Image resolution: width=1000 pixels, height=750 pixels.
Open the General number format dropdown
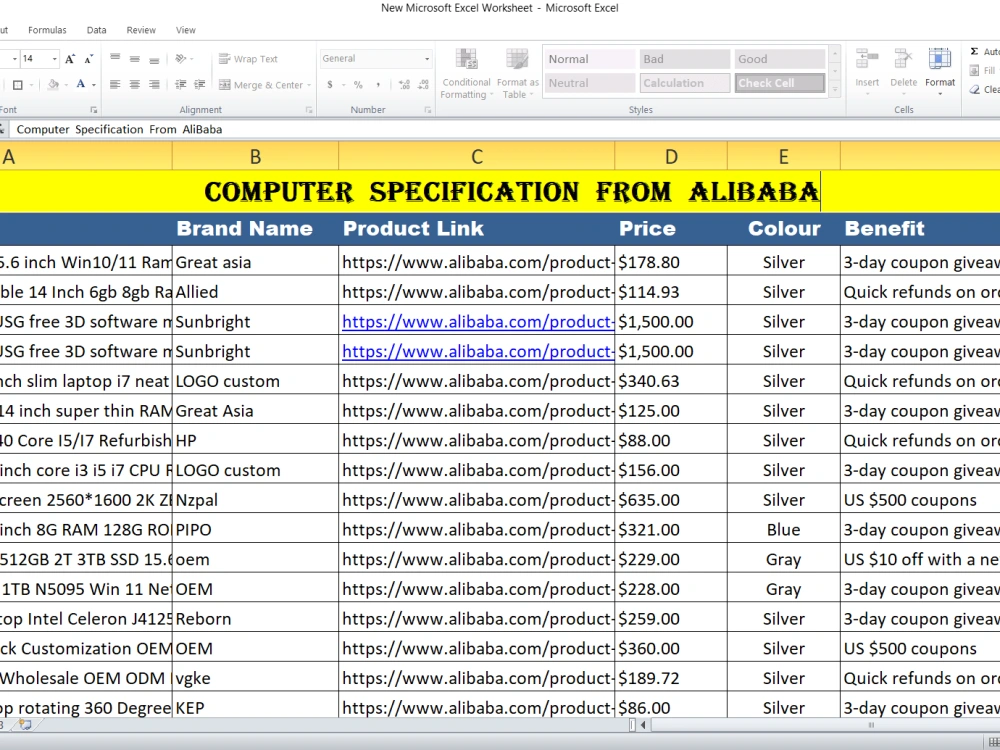pos(427,59)
